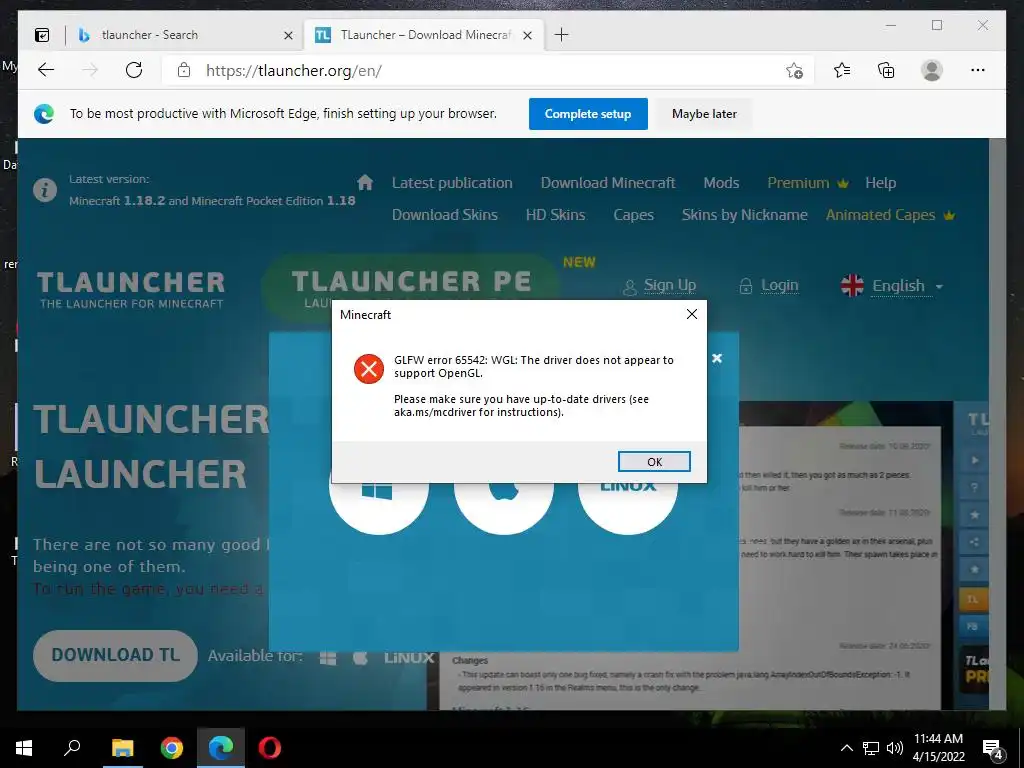Open the notification center icon
The image size is (1024, 768).
pos(993,749)
